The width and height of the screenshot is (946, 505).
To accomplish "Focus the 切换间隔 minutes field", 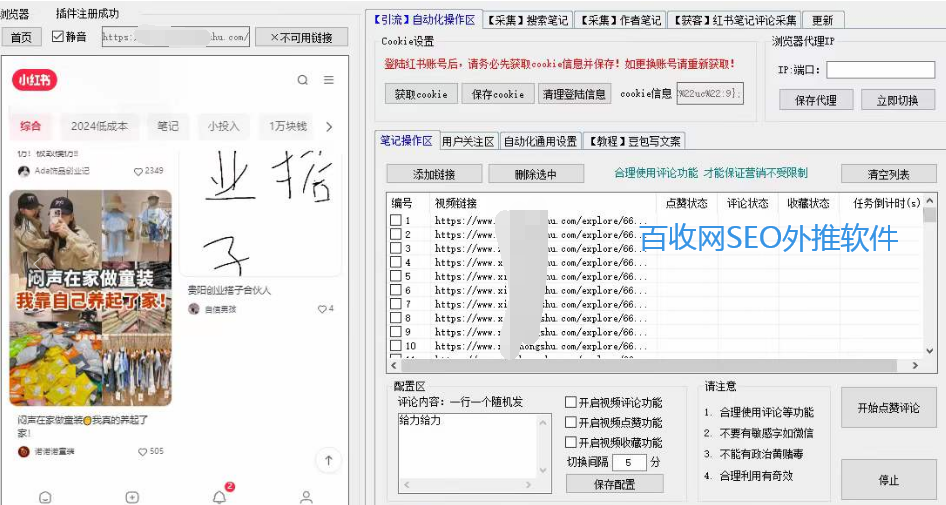I will coord(629,462).
